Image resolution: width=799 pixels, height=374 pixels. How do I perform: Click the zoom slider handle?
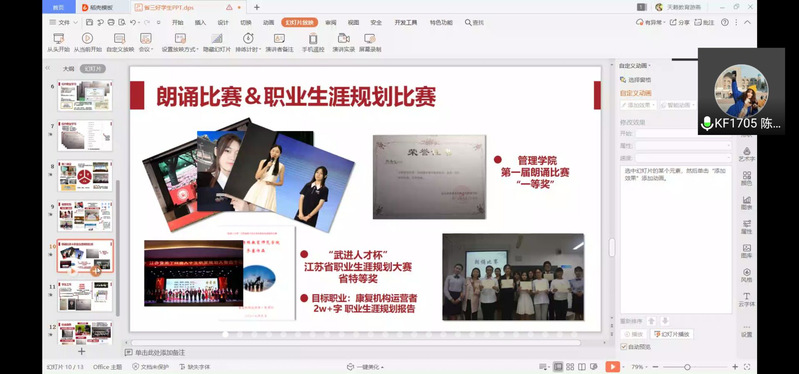coord(687,367)
